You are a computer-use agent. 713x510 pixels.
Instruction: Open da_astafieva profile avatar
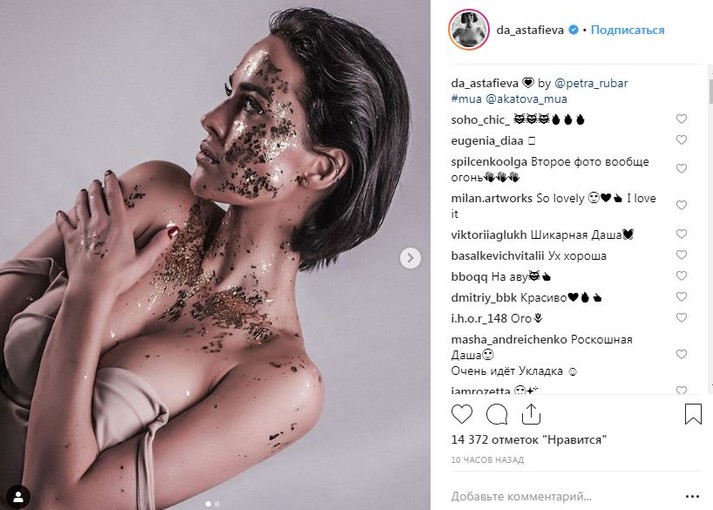point(469,30)
